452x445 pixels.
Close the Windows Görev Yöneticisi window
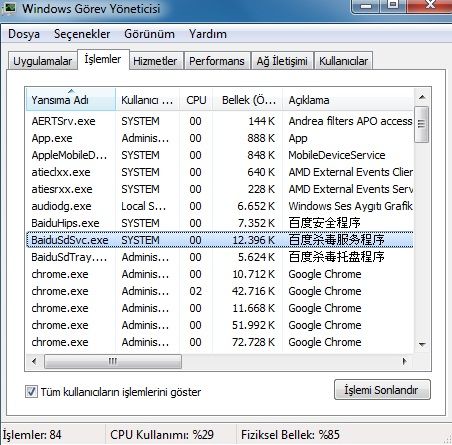pyautogui.click(x=430, y=5)
